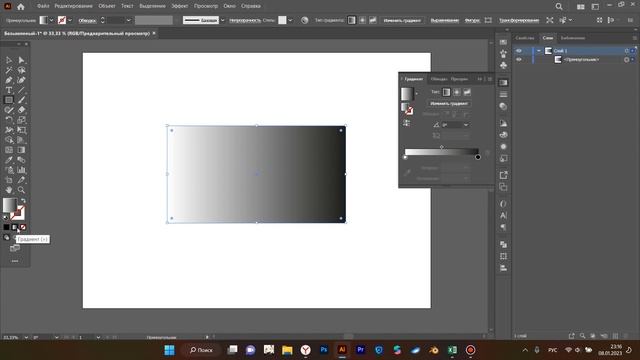Open the Эффект menu
This screenshot has width=640, height=360.
click(180, 6)
